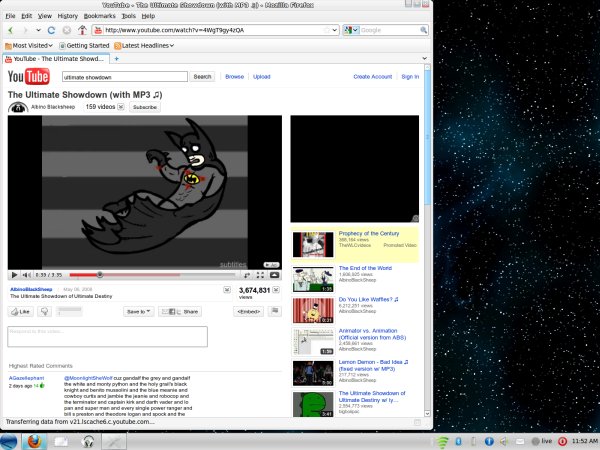The height and width of the screenshot is (450, 600).
Task: Click the video play button
Action: click(x=15, y=274)
